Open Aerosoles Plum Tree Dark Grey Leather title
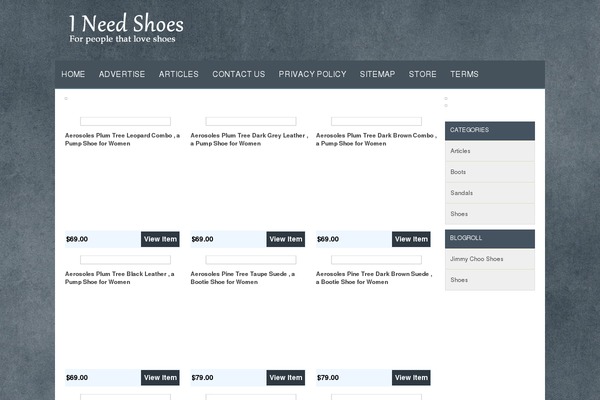Screen dimensions: 600x400 point(249,139)
